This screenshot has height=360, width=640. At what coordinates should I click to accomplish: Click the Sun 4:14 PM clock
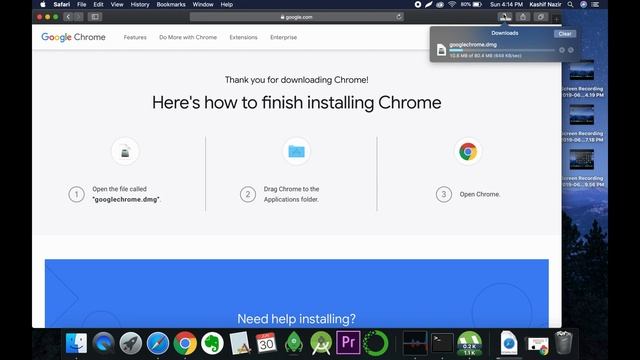click(x=506, y=4)
